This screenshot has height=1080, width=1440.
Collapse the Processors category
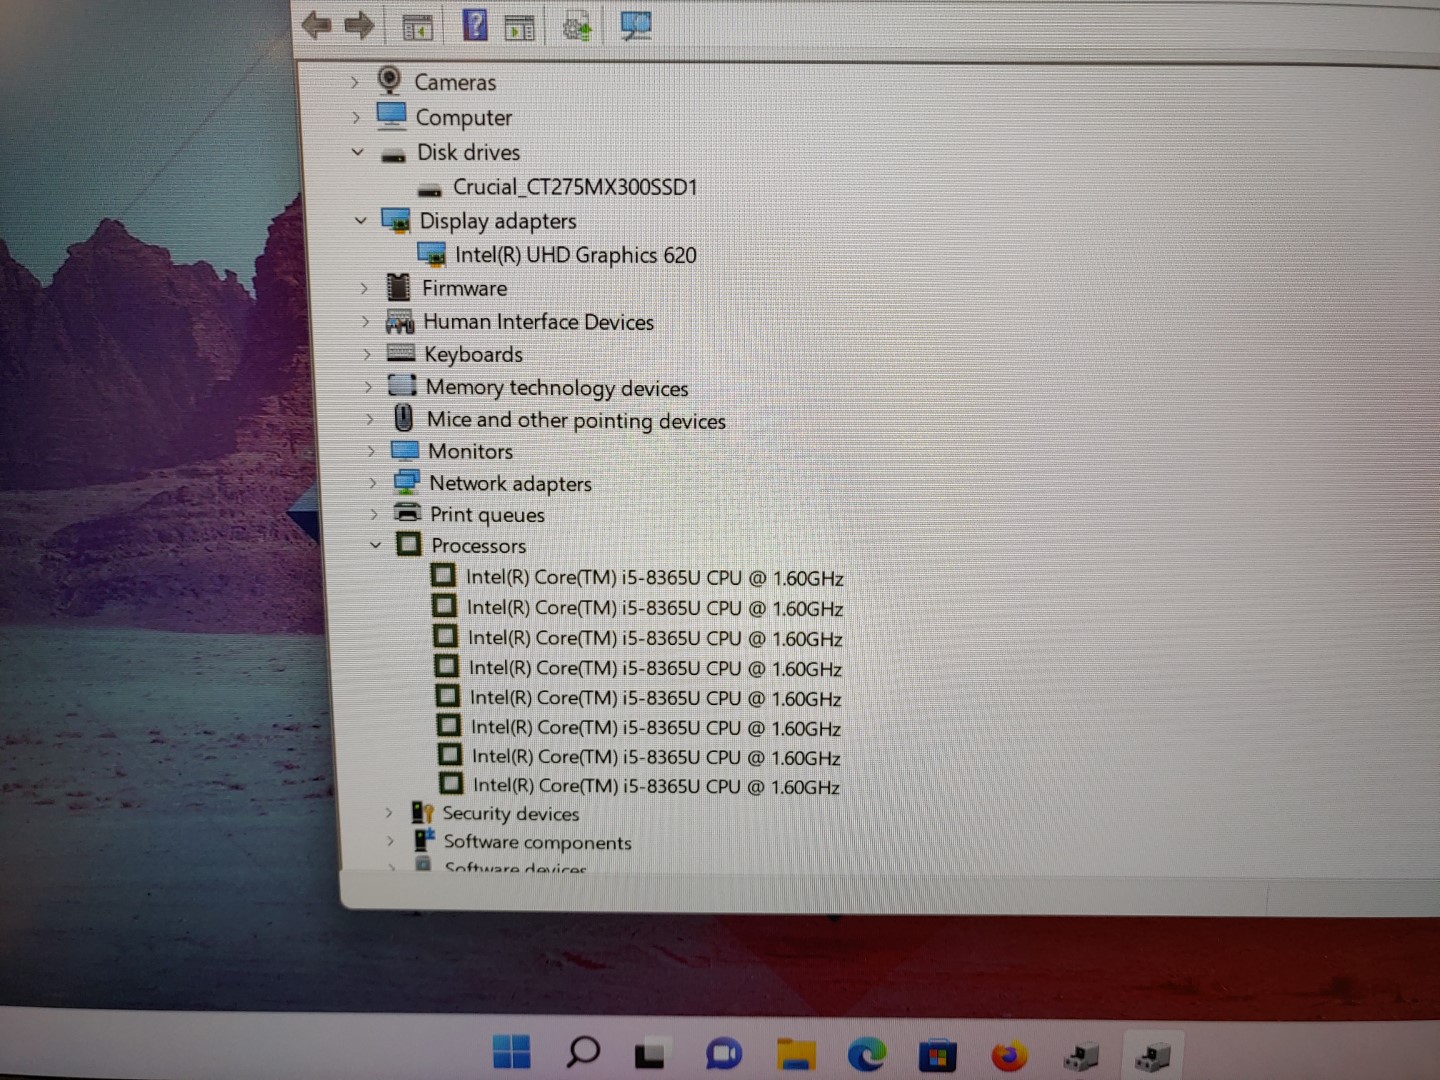(376, 545)
